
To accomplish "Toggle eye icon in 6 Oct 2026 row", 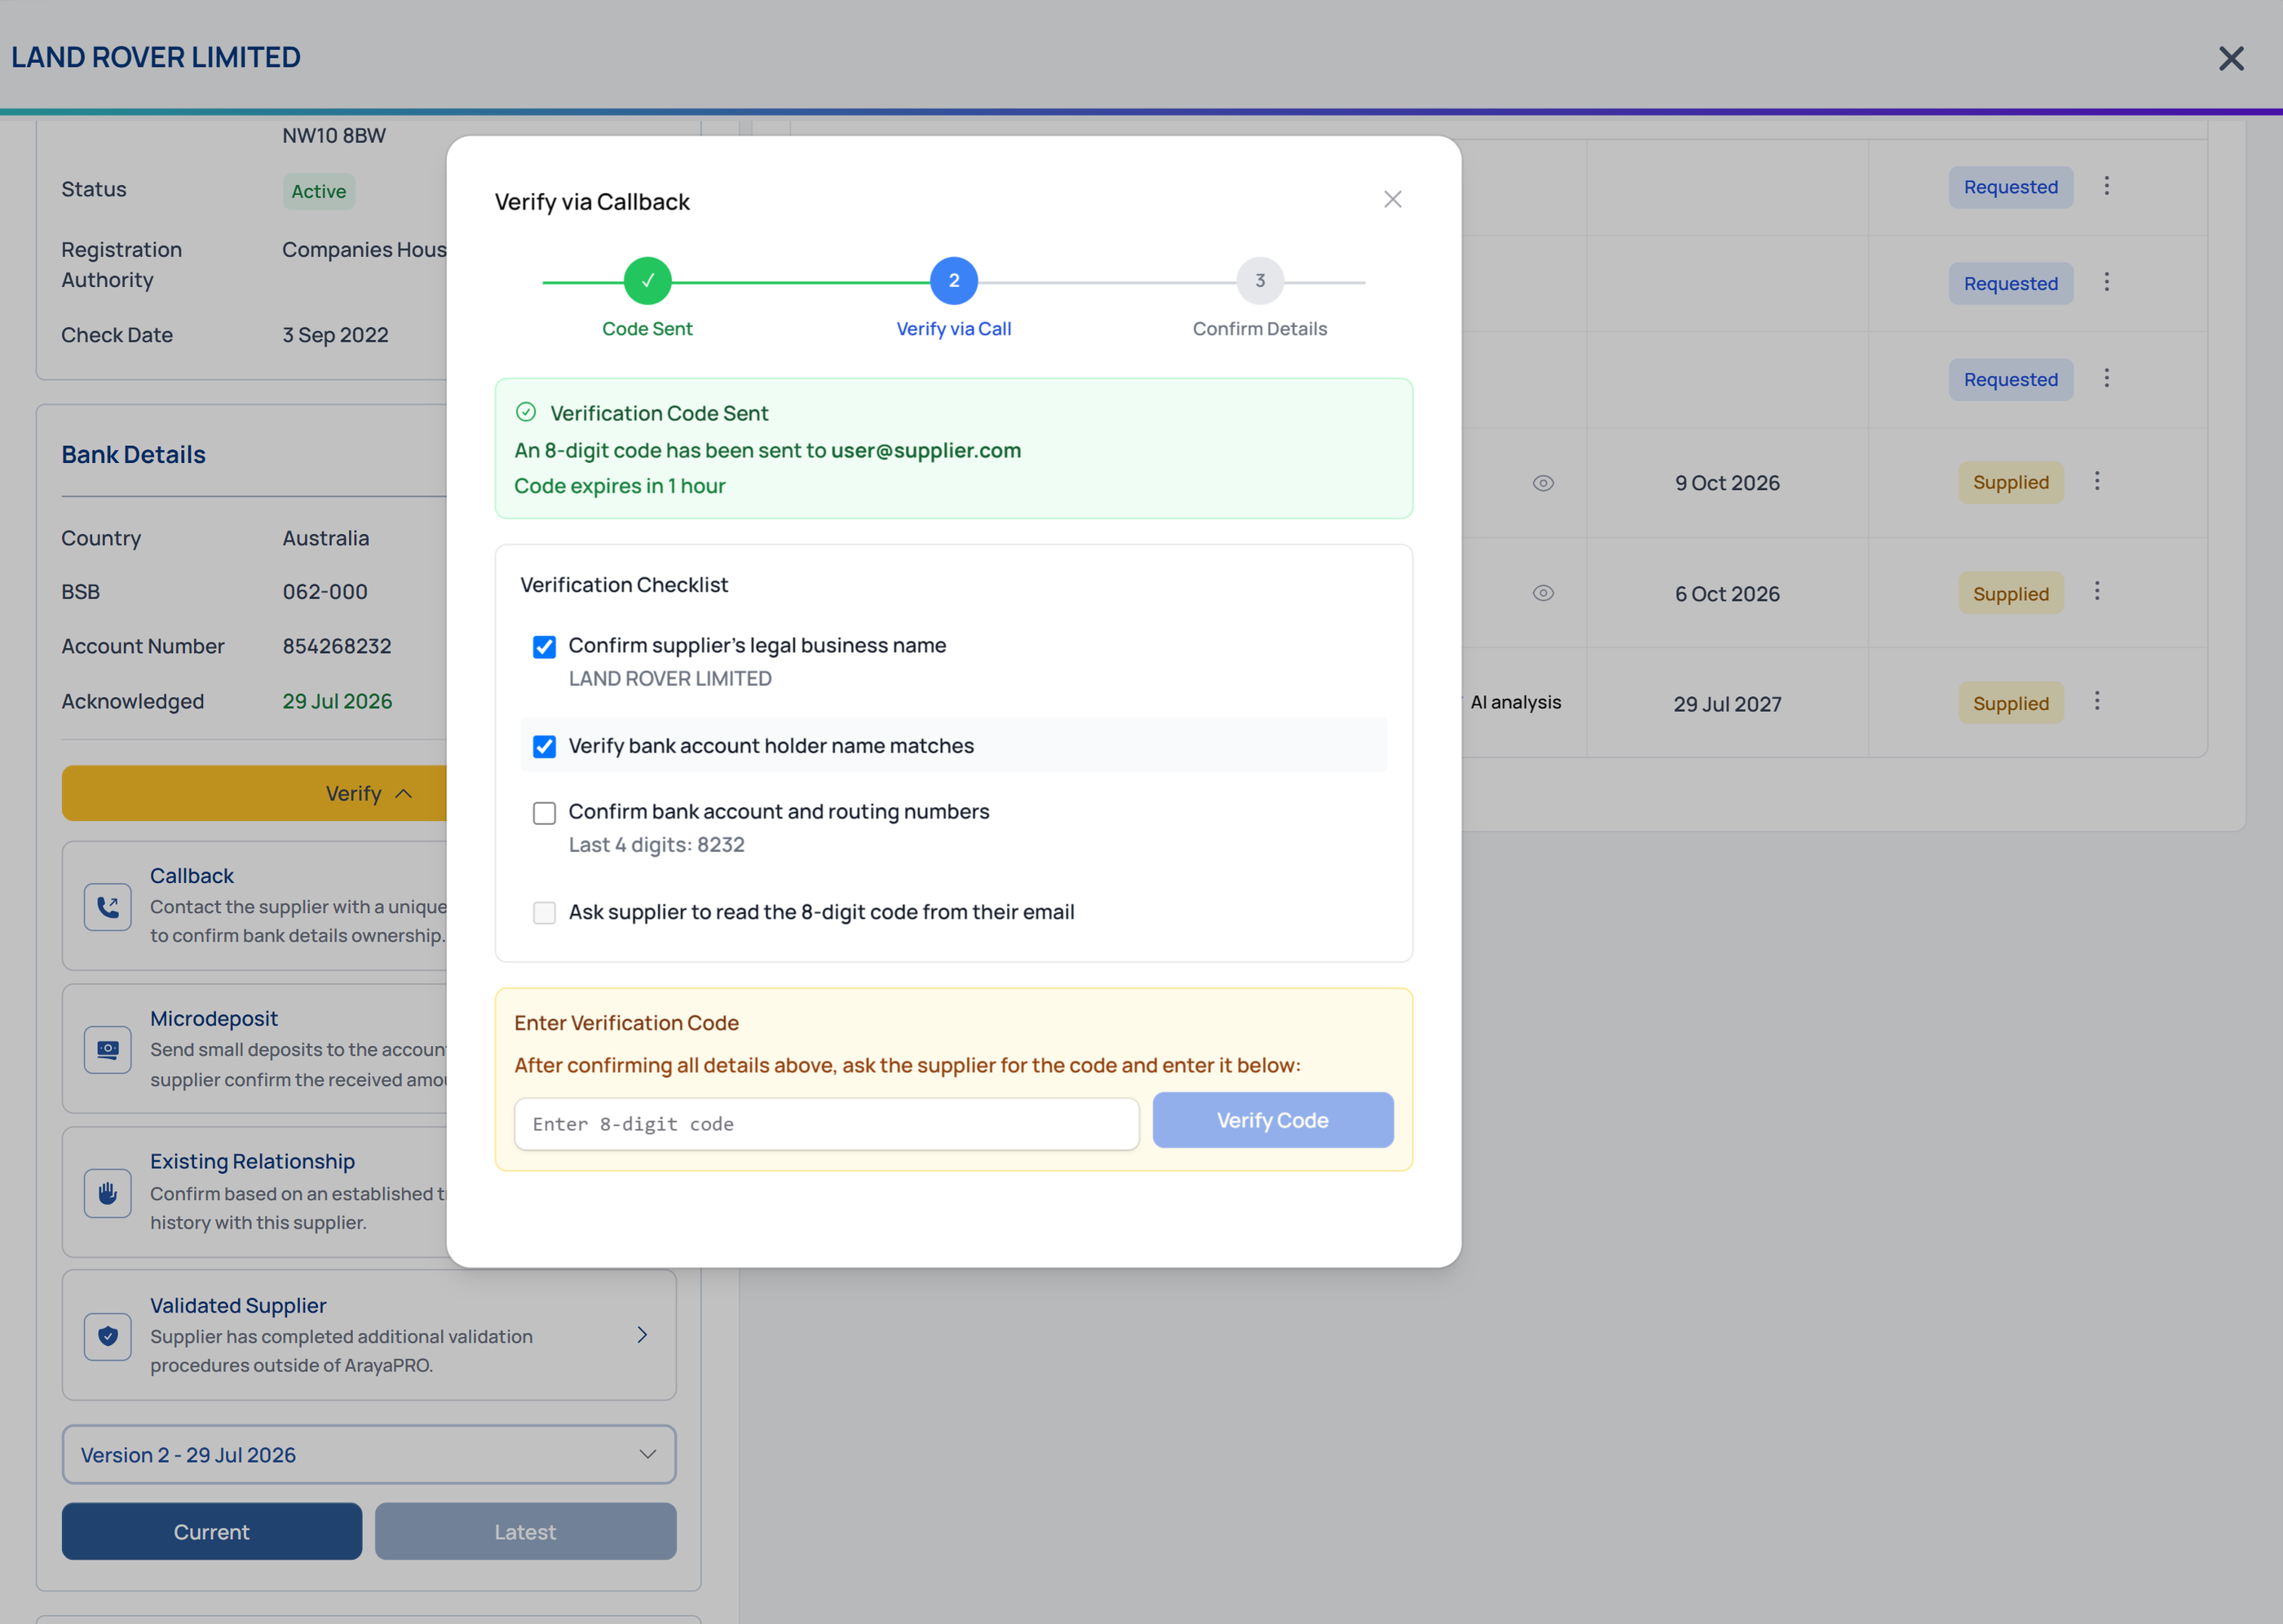I will pos(1543,593).
